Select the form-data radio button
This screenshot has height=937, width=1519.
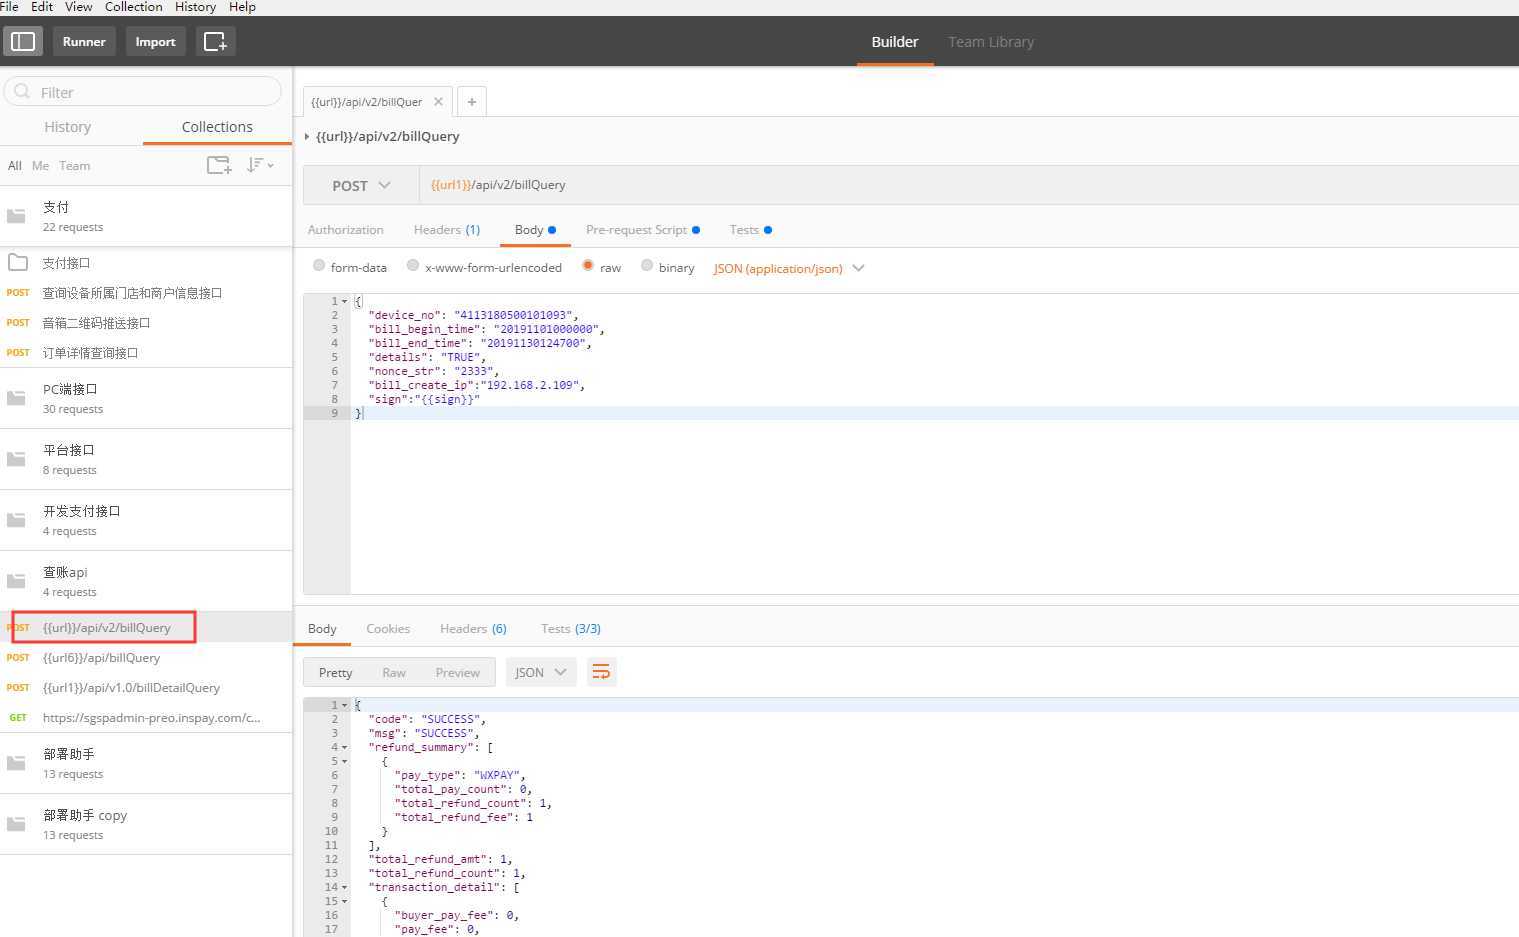(319, 266)
